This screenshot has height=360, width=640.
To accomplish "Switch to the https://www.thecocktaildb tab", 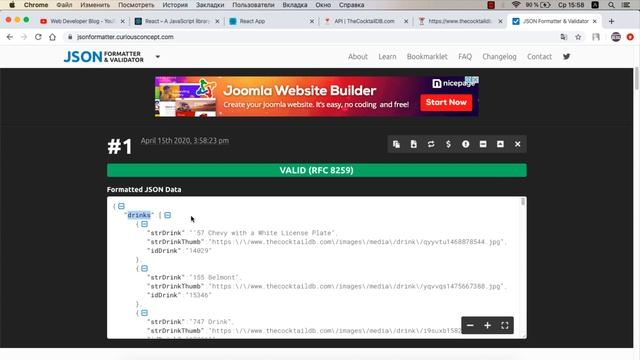I will 459,21.
